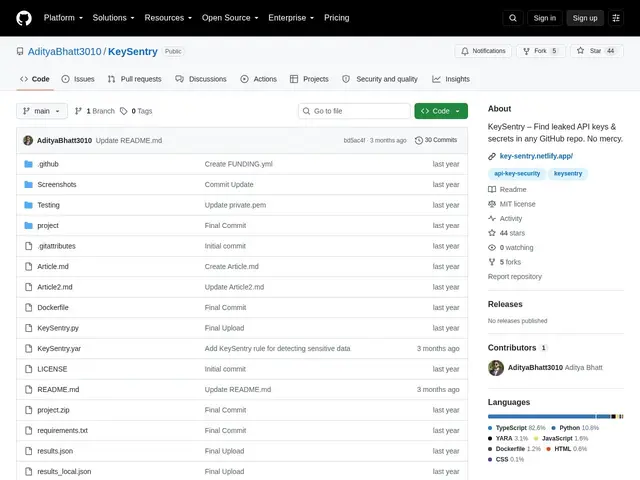Click the folder icon of project
Viewport: 640px width, 480px height.
click(x=28, y=225)
